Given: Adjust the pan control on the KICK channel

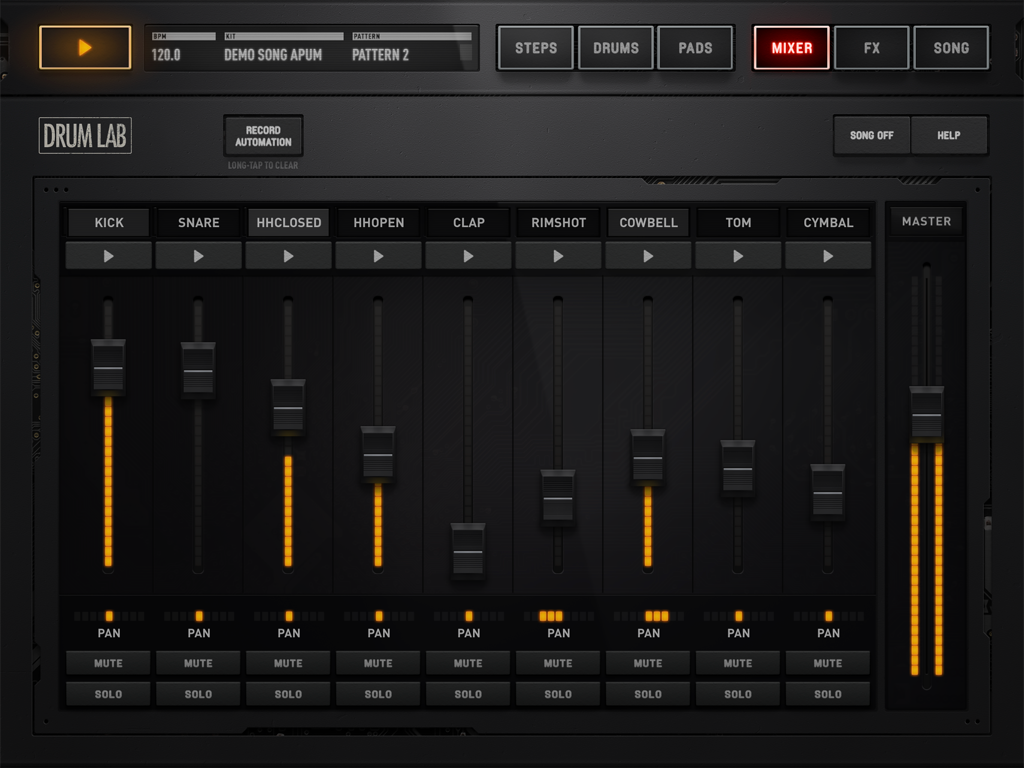Looking at the screenshot, I should coord(108,614).
